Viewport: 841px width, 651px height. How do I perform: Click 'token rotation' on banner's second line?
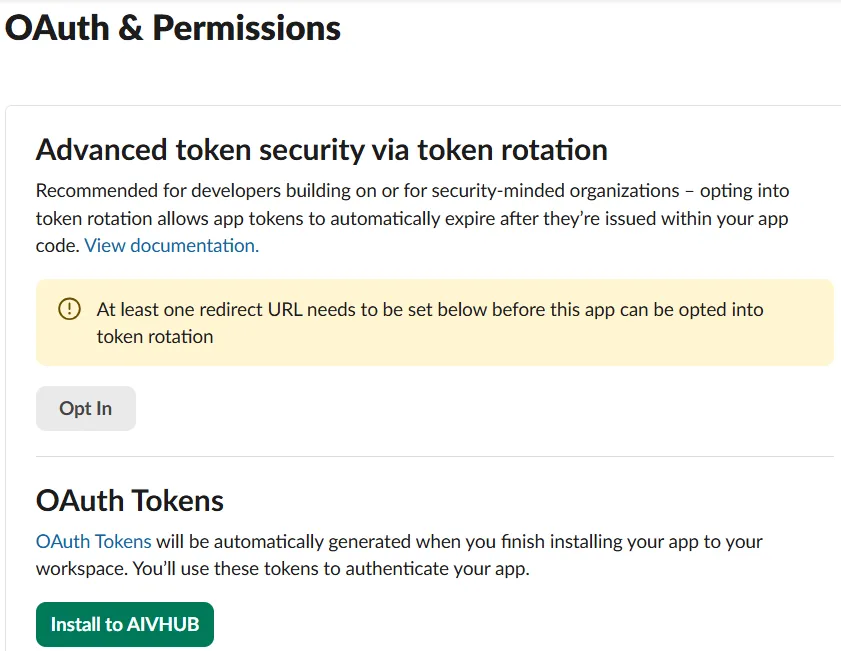click(155, 337)
